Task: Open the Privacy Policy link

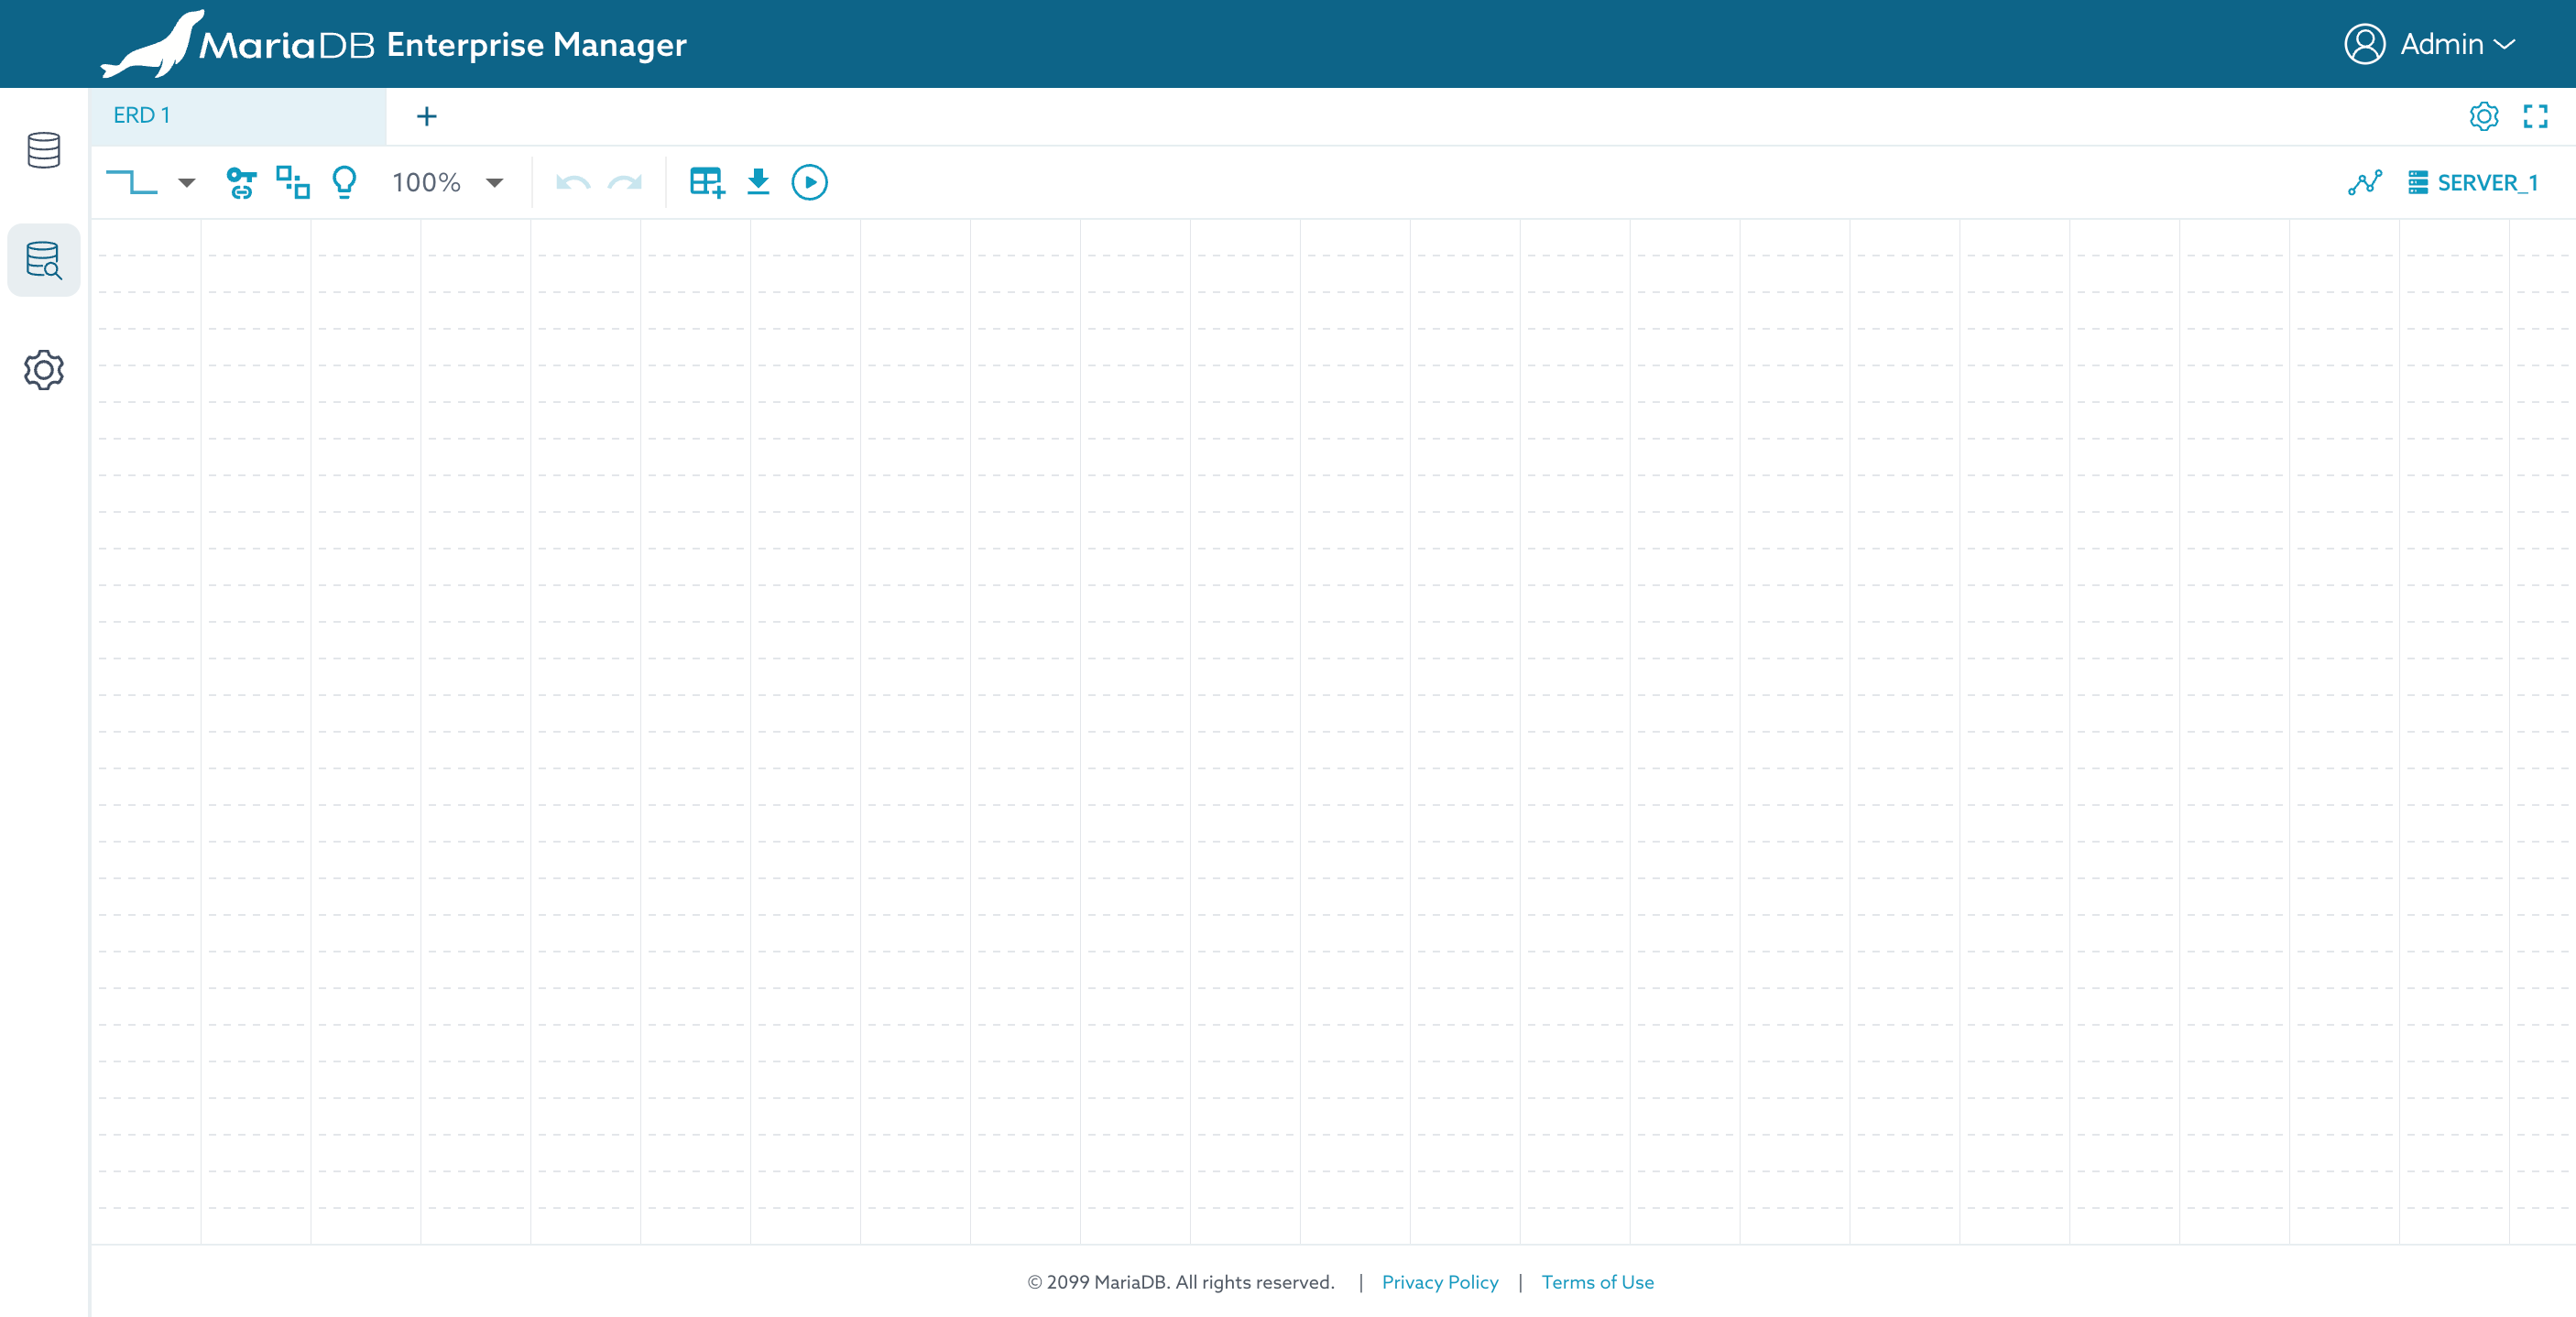Action: pyautogui.click(x=1440, y=1282)
